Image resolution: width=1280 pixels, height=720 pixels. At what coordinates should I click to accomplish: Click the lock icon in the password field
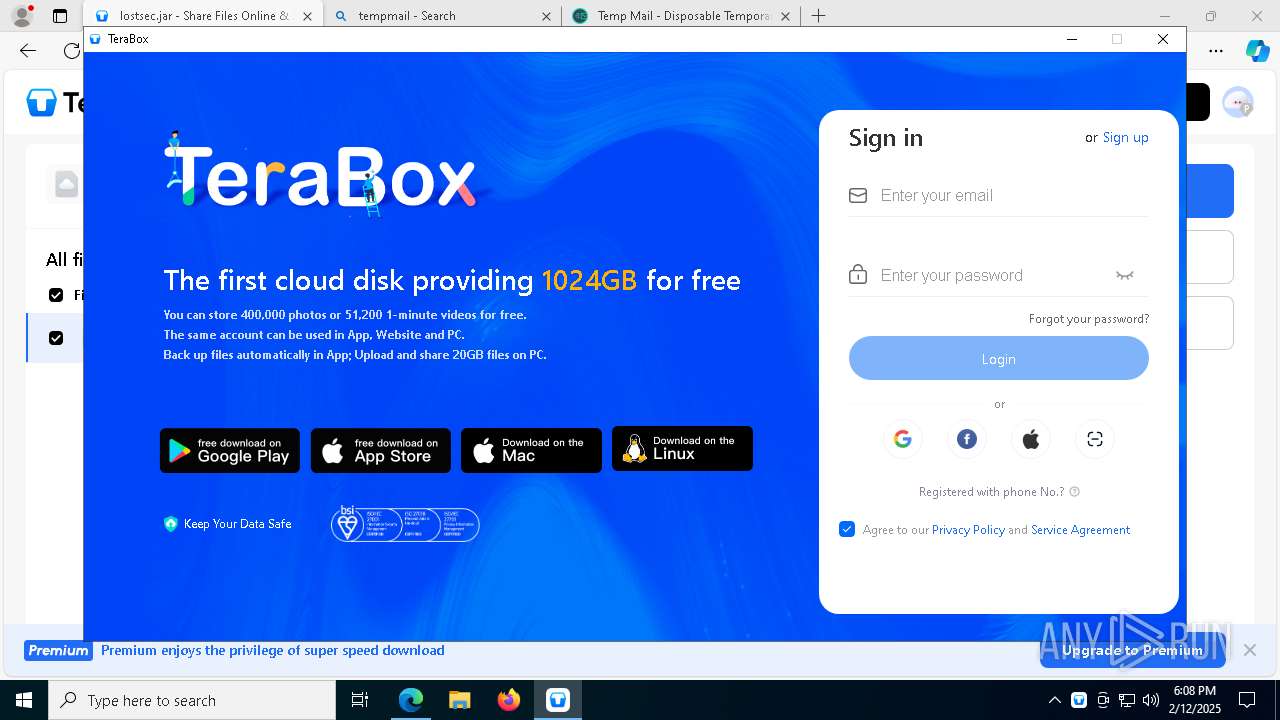[858, 274]
